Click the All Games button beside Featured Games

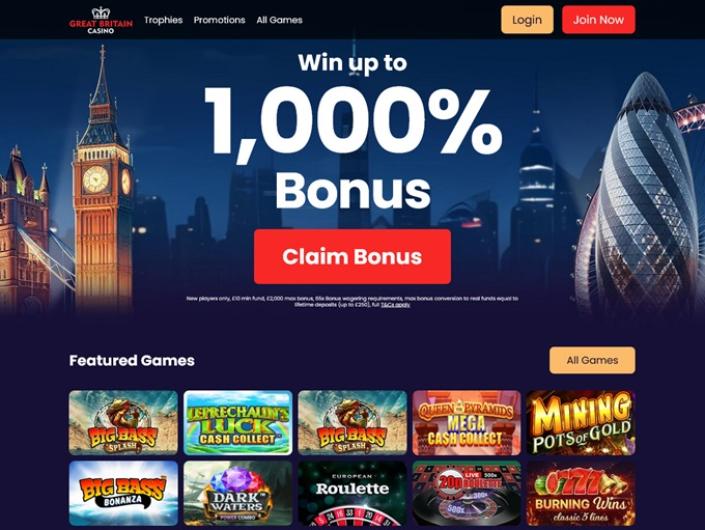(592, 360)
